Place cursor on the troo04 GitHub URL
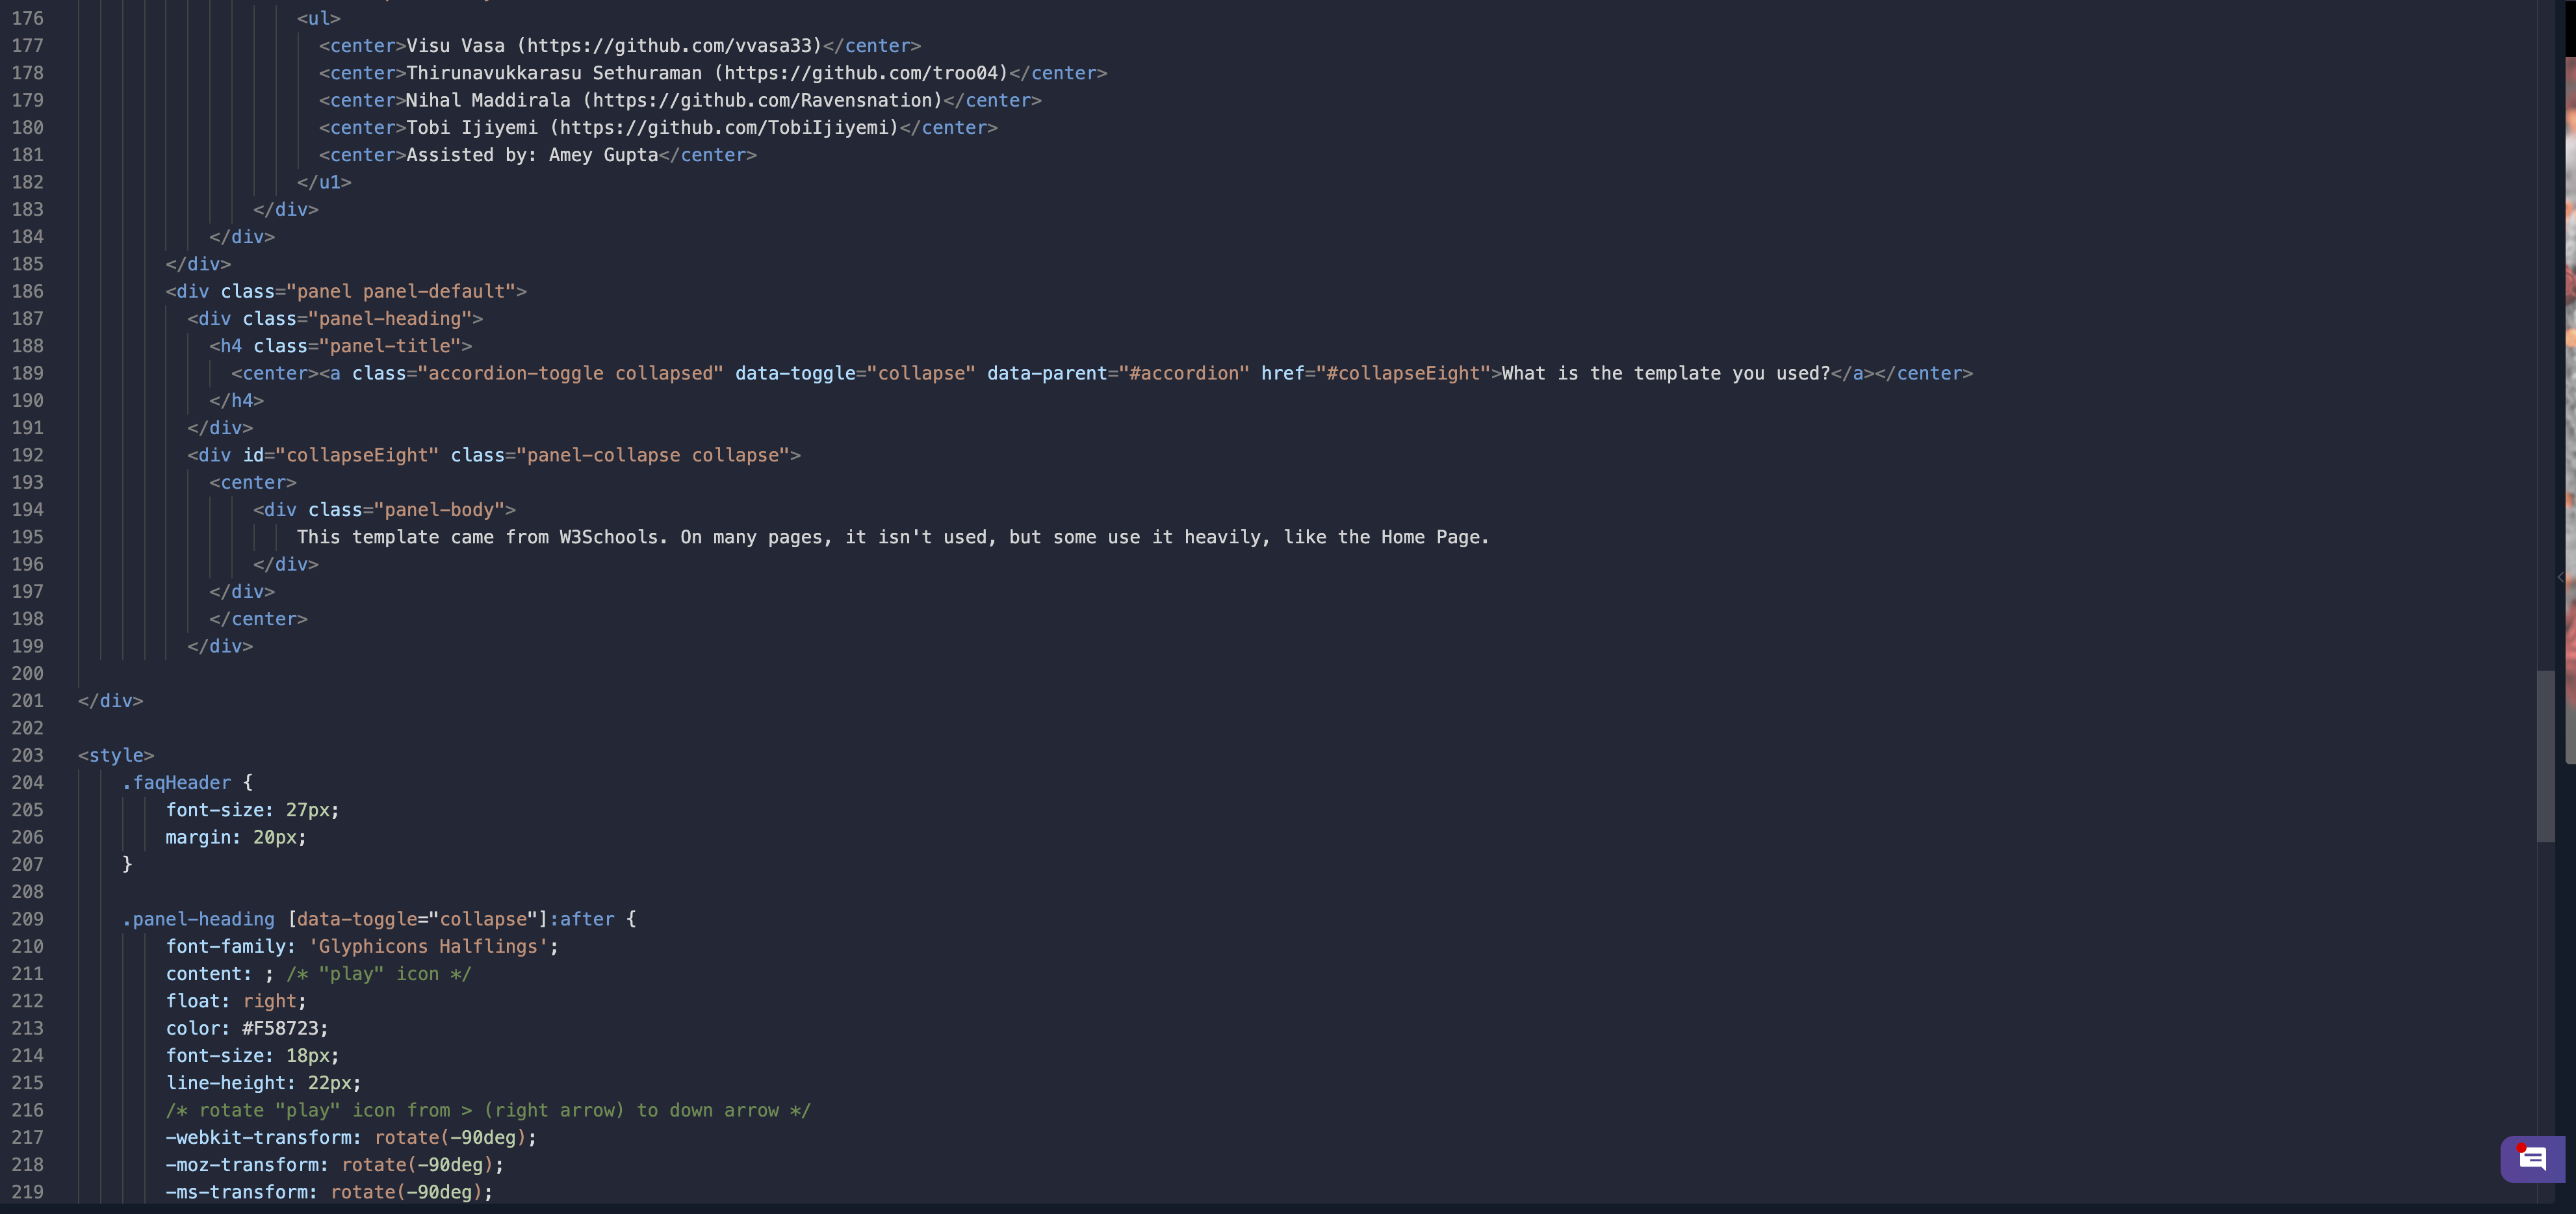 (863, 73)
